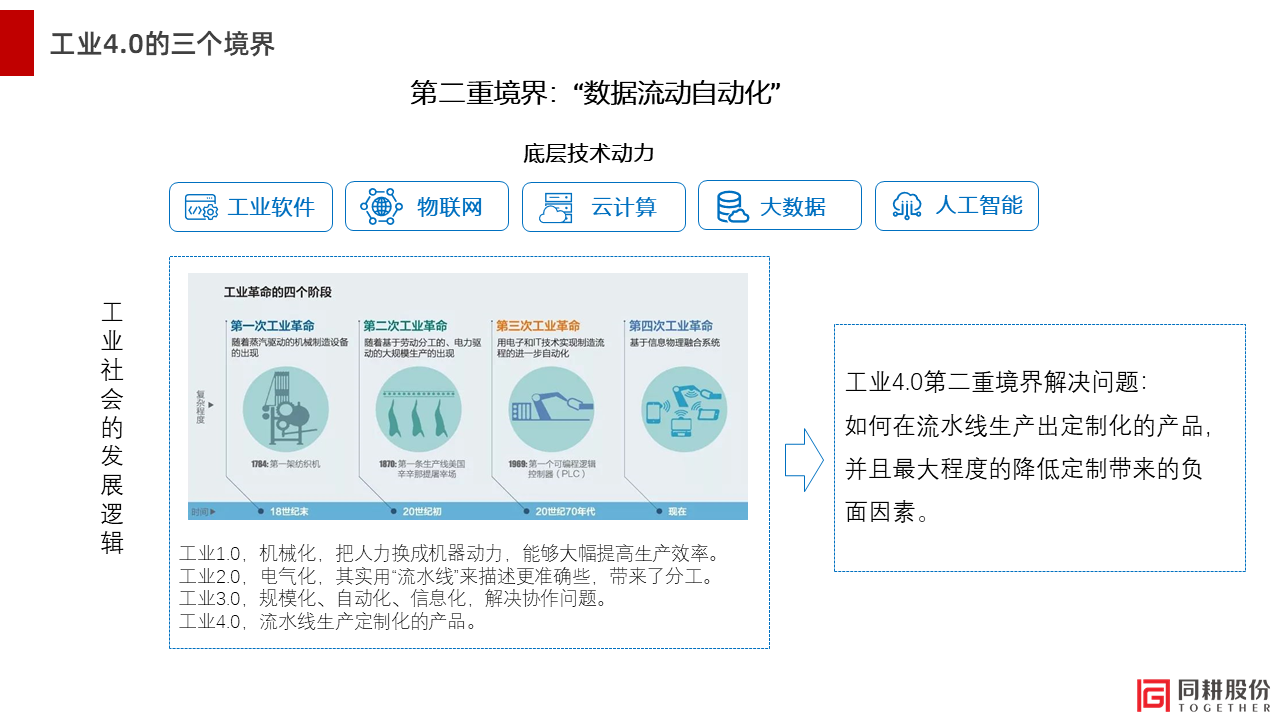
Task: Select the line starting with 工业3.0，规模化
Action: [393, 600]
